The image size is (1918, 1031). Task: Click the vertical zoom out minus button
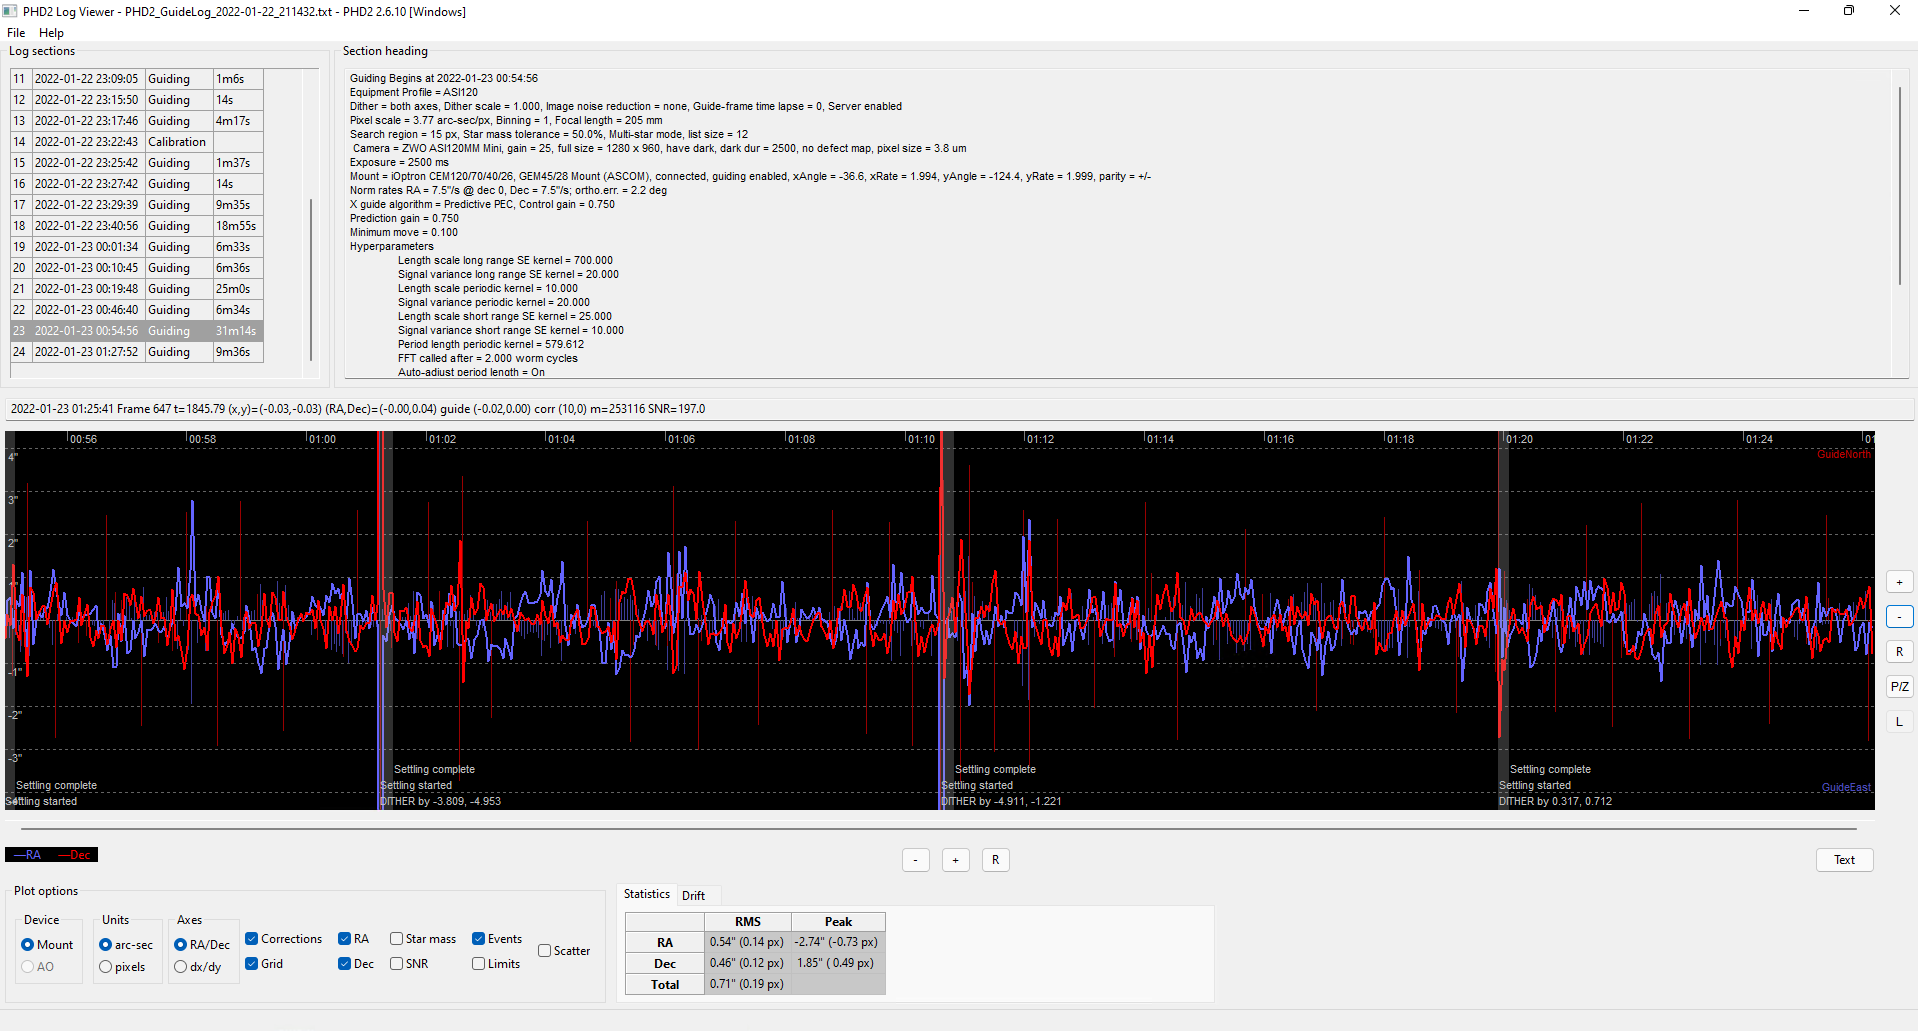(1899, 617)
